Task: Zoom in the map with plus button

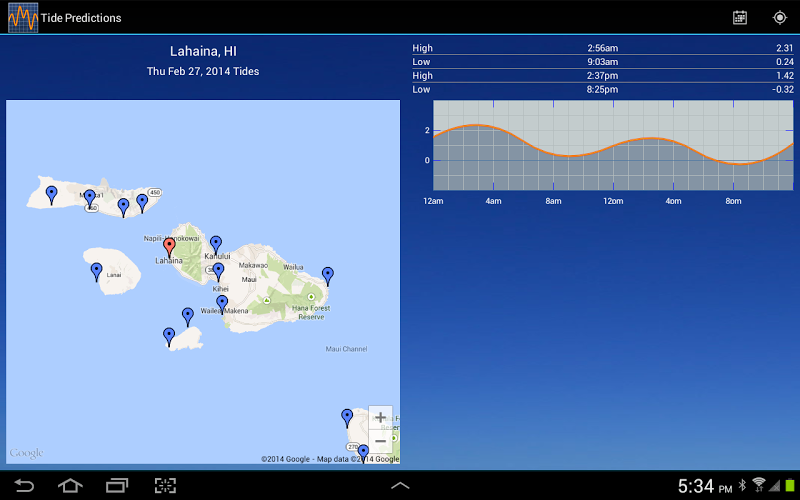Action: pyautogui.click(x=381, y=418)
